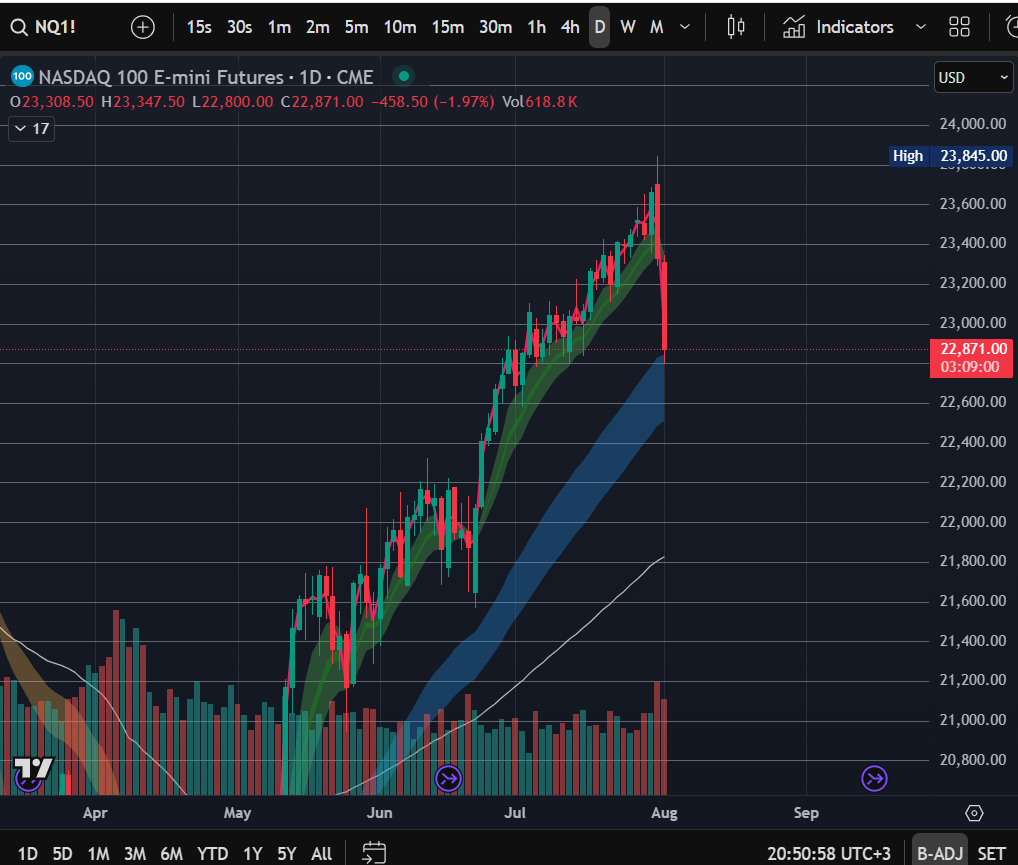This screenshot has height=865, width=1018.
Task: Toggle SET settlement price option
Action: coord(991,854)
